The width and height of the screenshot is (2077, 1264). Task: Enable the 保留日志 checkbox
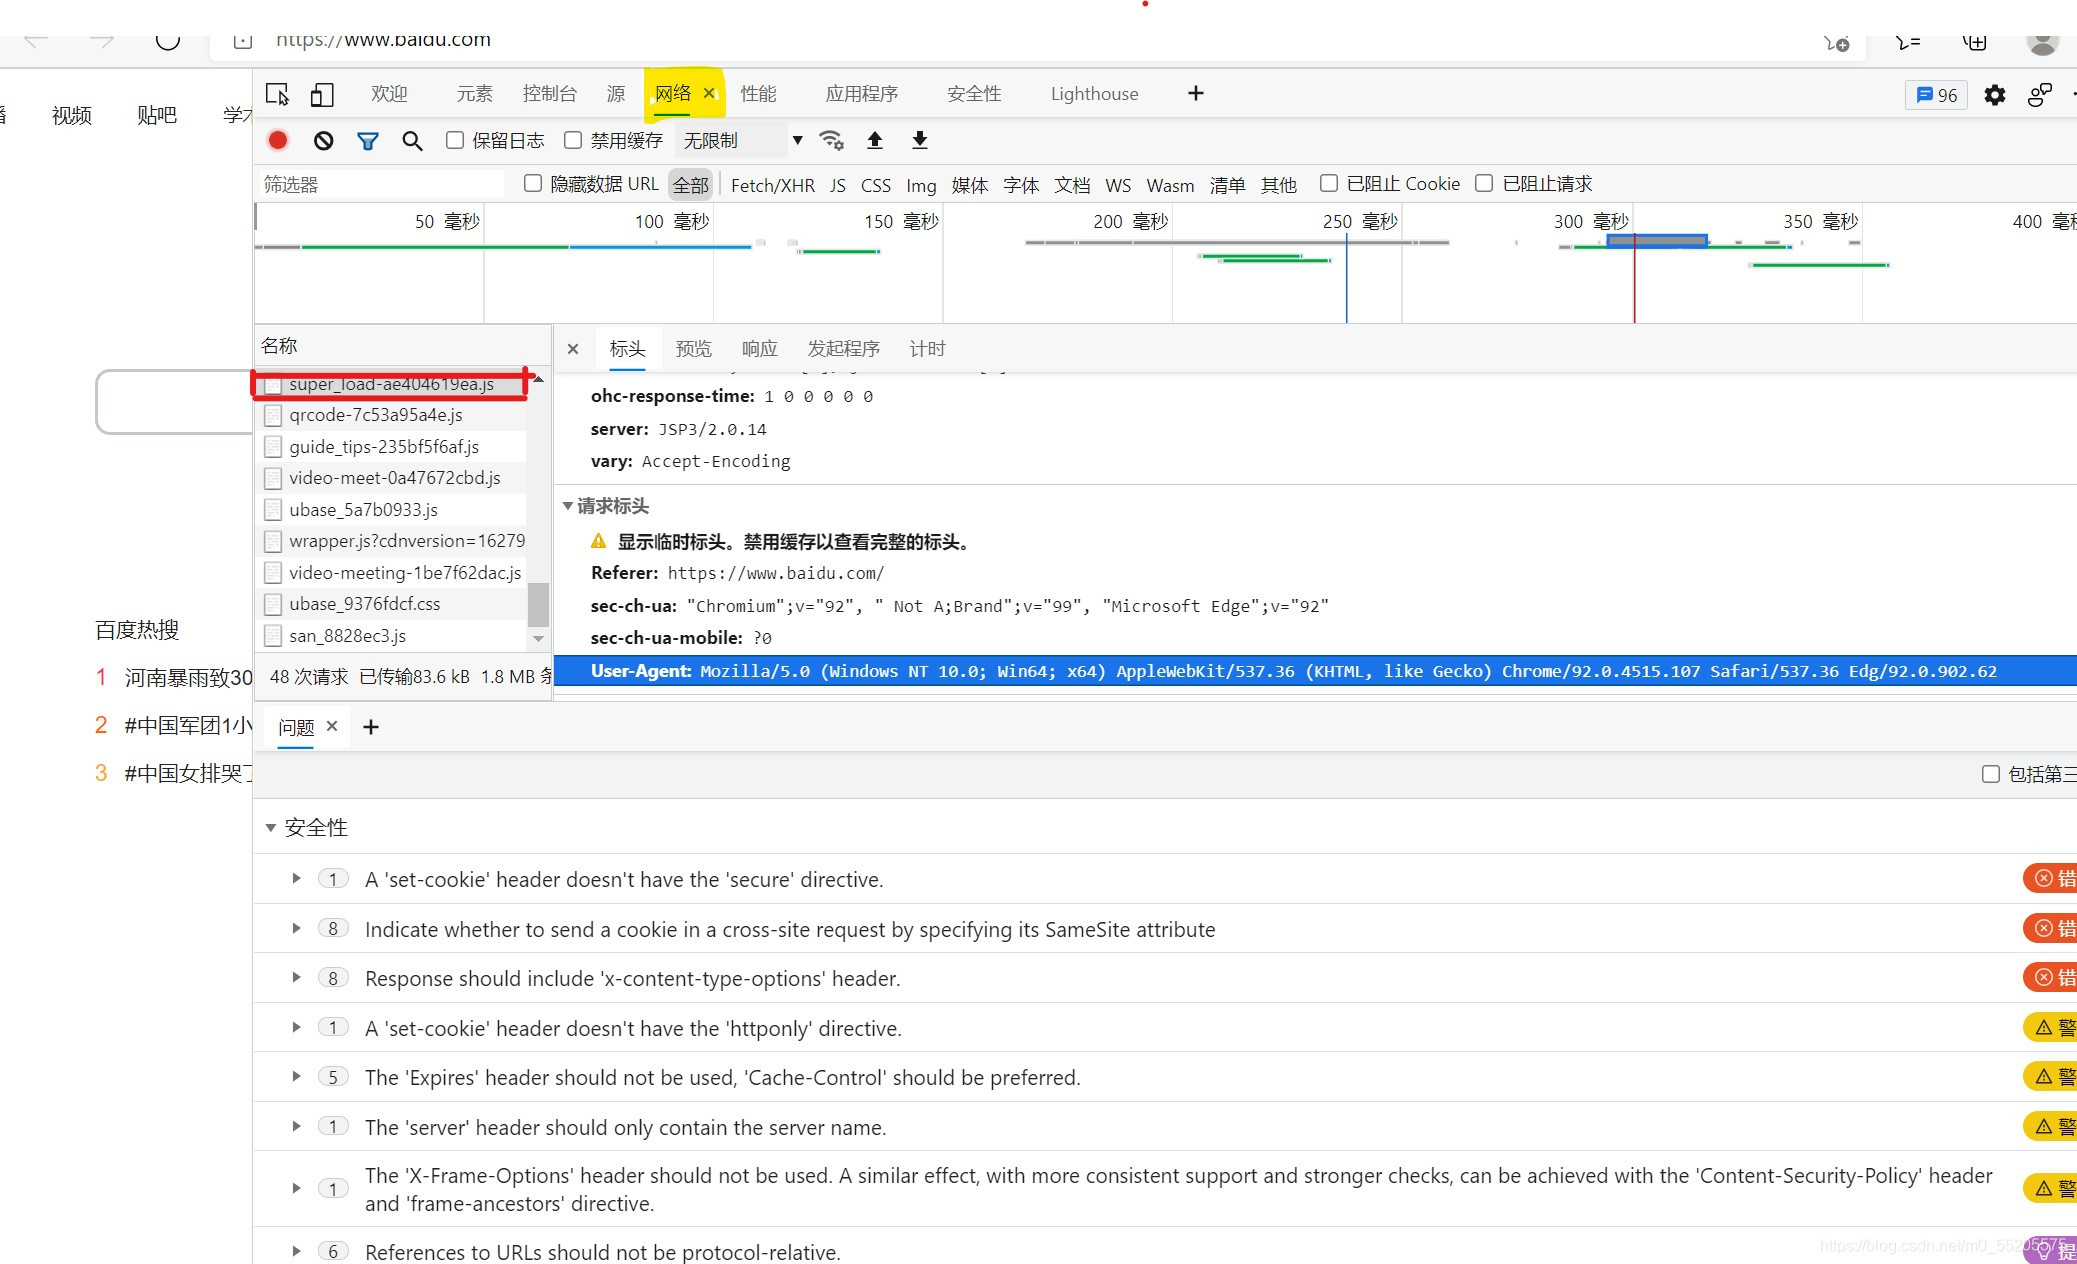coord(455,140)
